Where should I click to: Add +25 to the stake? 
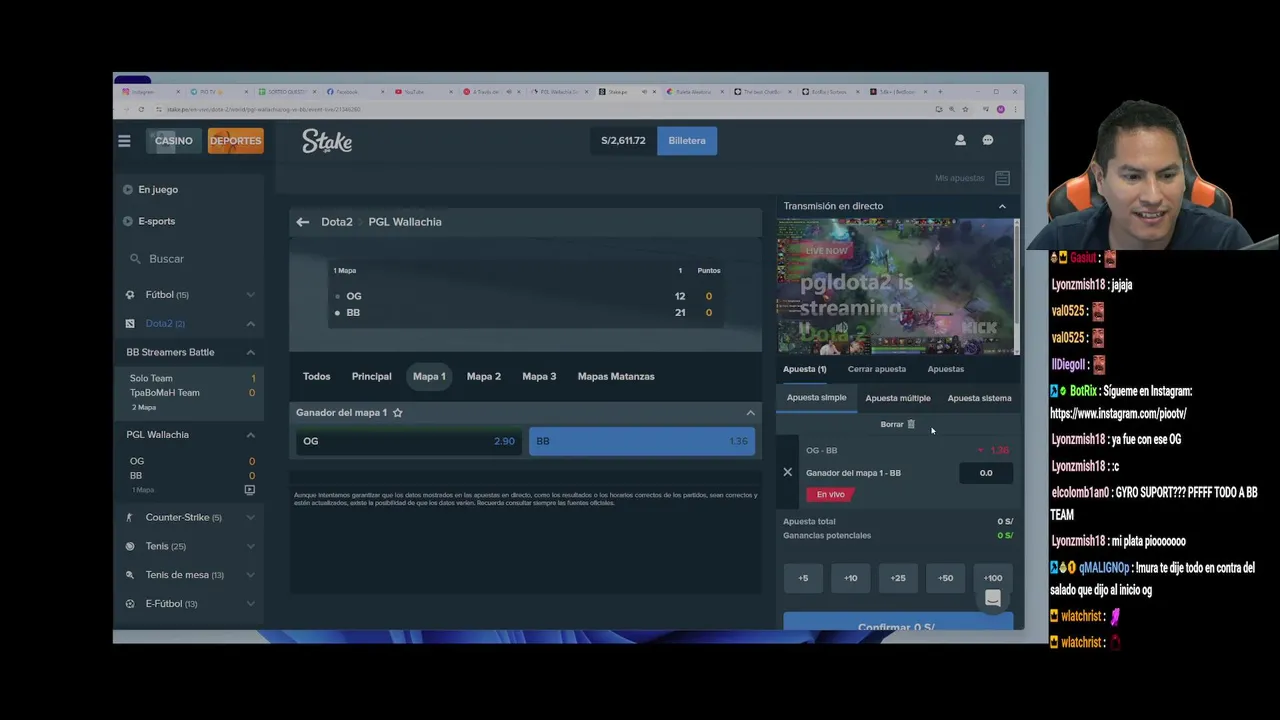[x=898, y=578]
